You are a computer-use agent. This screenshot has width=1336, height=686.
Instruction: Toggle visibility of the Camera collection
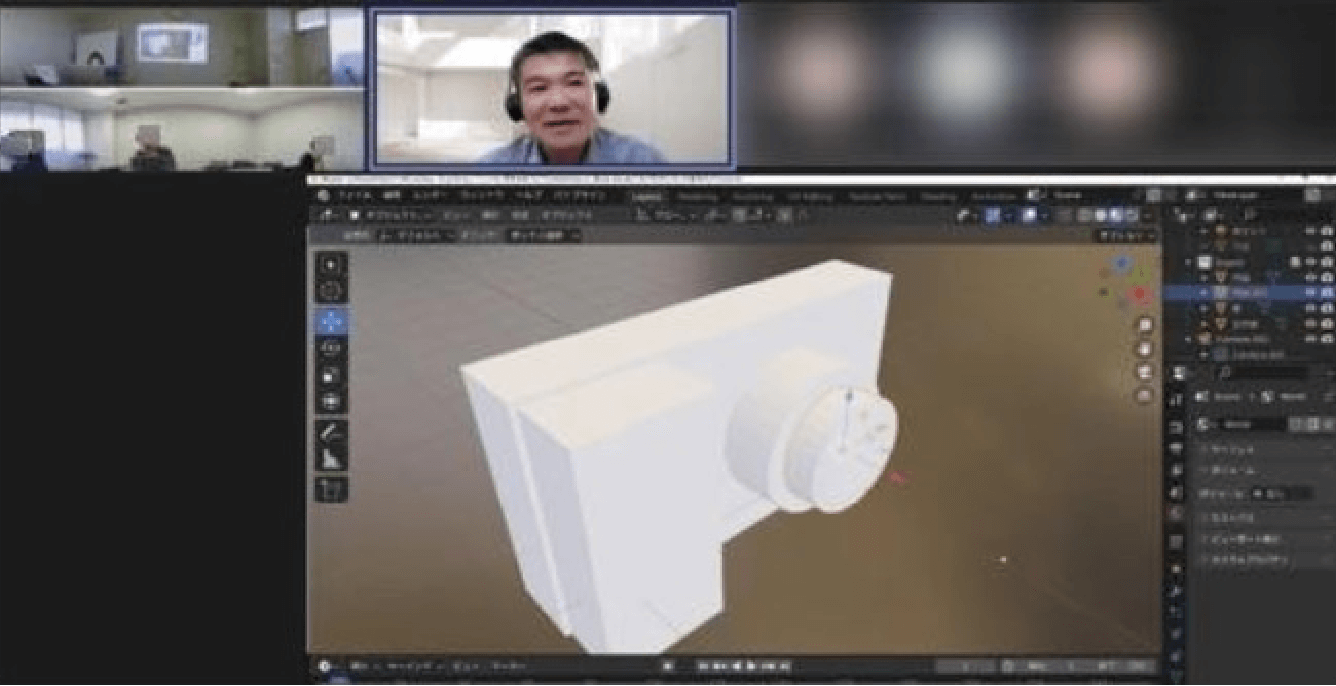[x=1310, y=339]
